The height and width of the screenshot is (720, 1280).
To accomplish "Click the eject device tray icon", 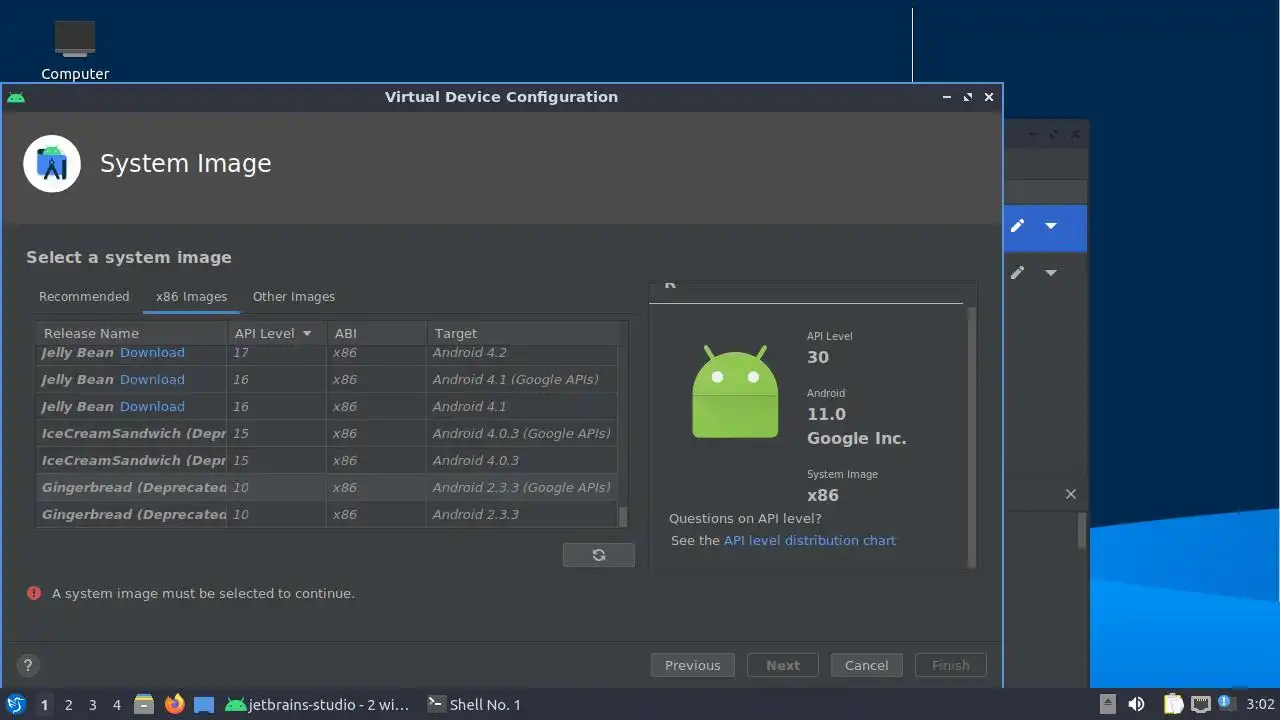I will point(1108,705).
